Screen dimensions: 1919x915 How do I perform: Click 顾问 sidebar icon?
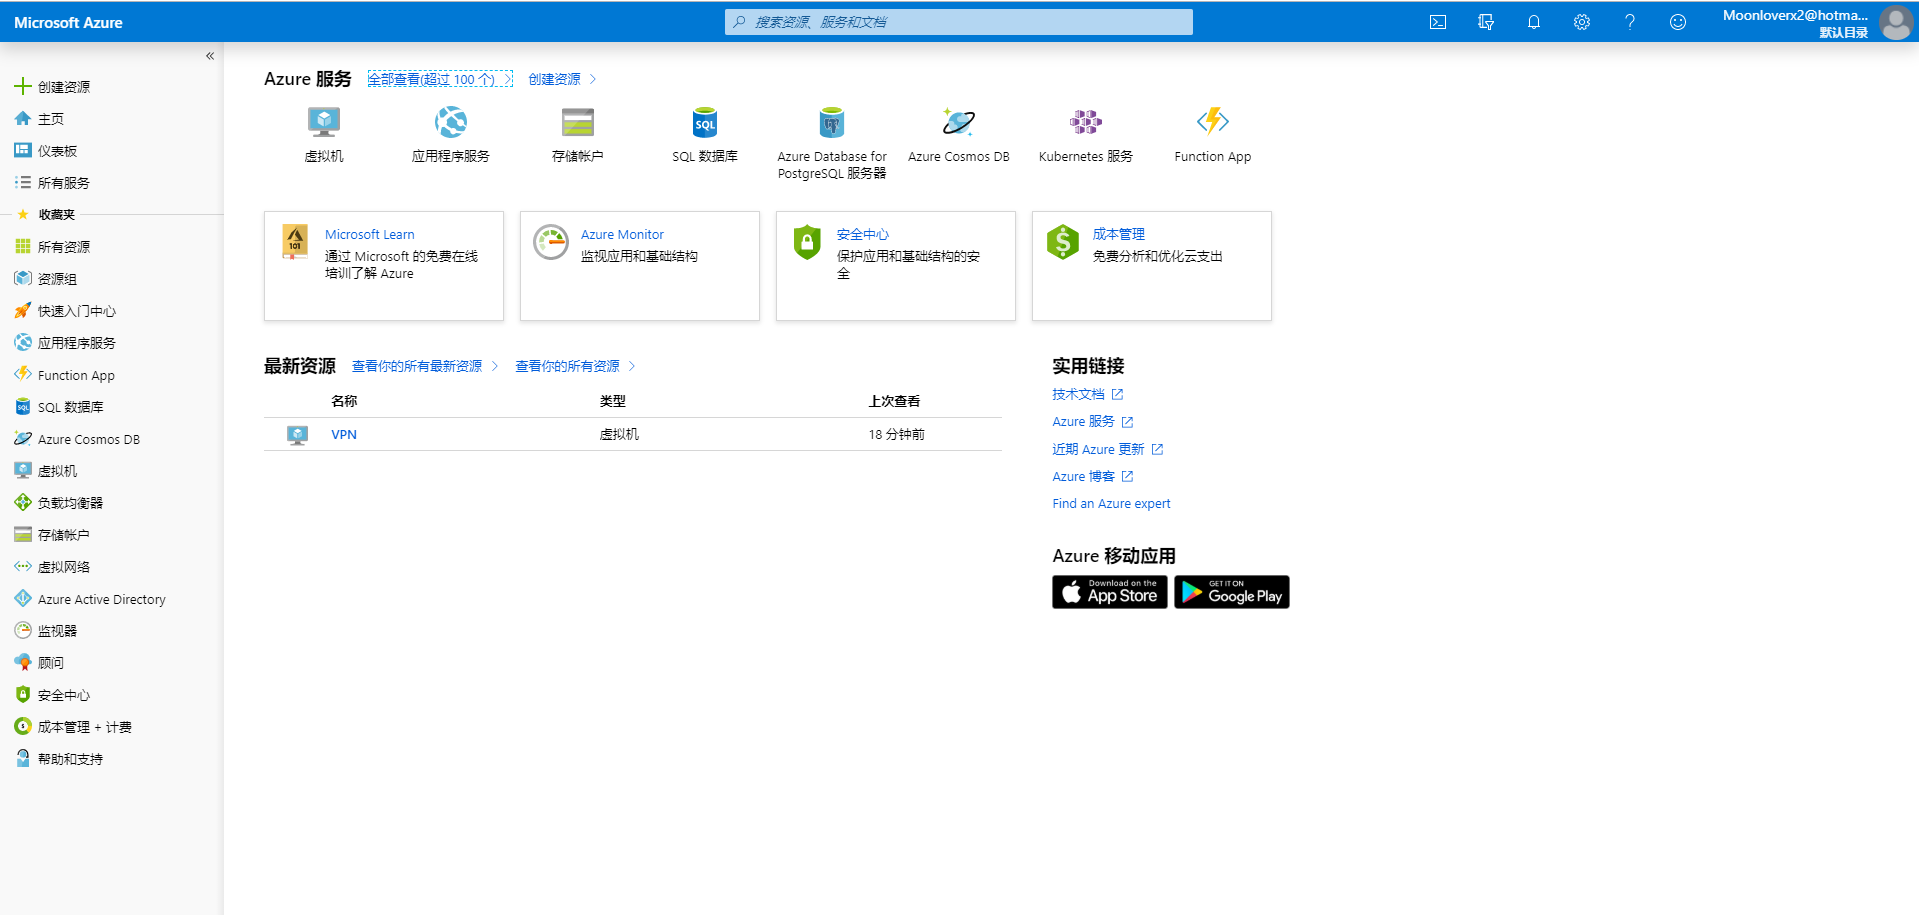(x=23, y=662)
